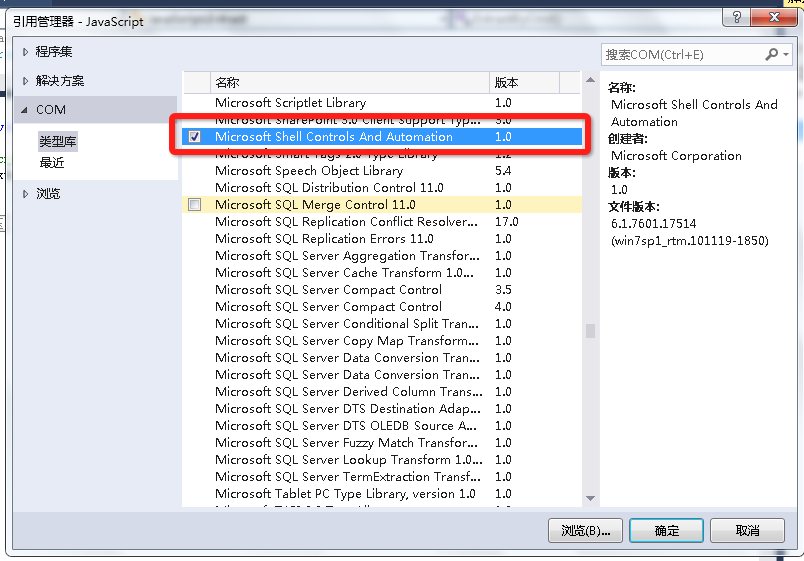Select Microsoft SQL Server Cache Transform row

pos(382,272)
